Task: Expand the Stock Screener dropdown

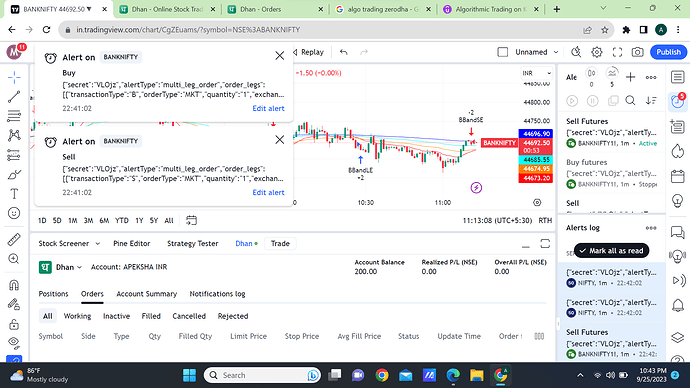Action: (69, 243)
